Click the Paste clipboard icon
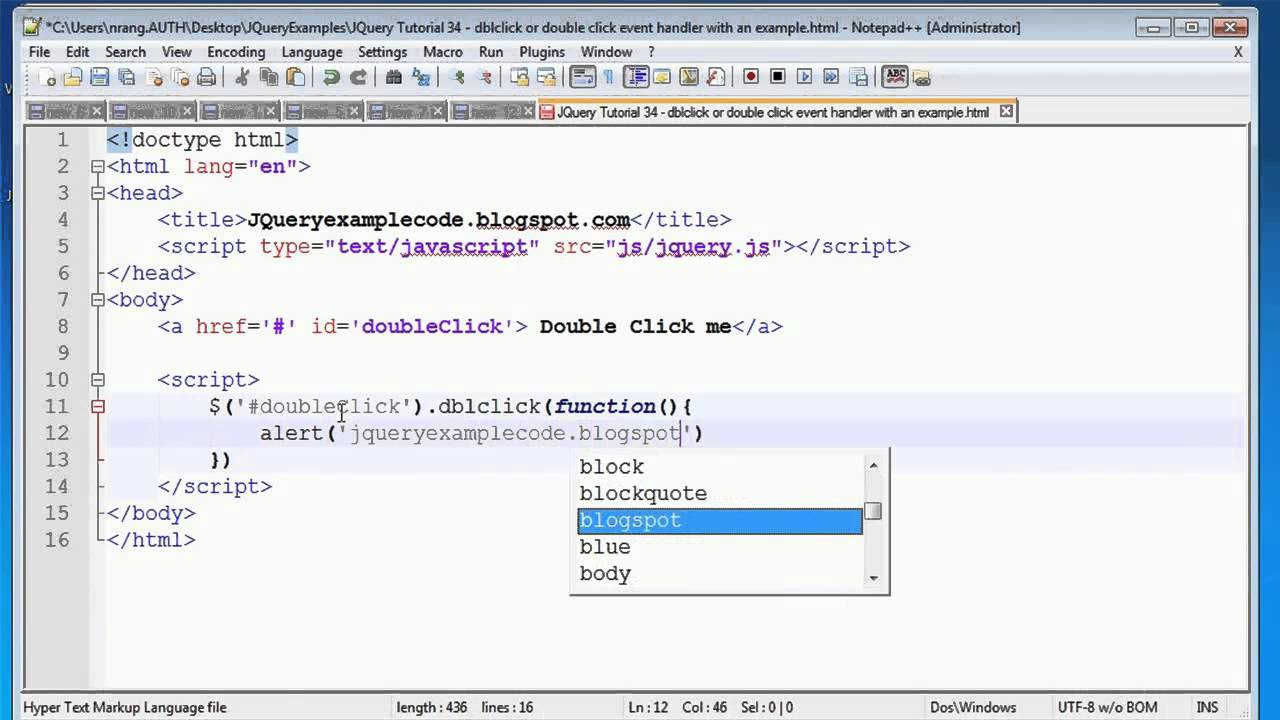Image resolution: width=1280 pixels, height=720 pixels. [x=295, y=77]
